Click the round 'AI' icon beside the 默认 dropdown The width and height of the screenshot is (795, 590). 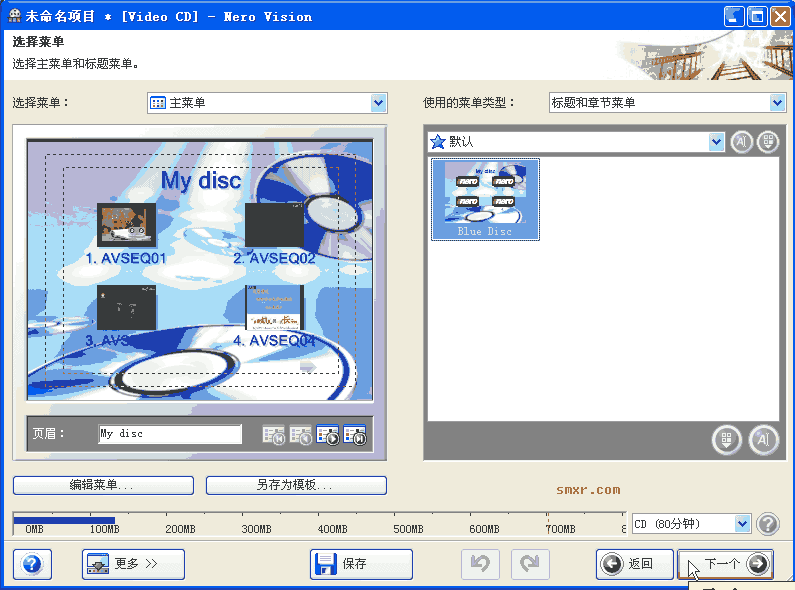[742, 142]
